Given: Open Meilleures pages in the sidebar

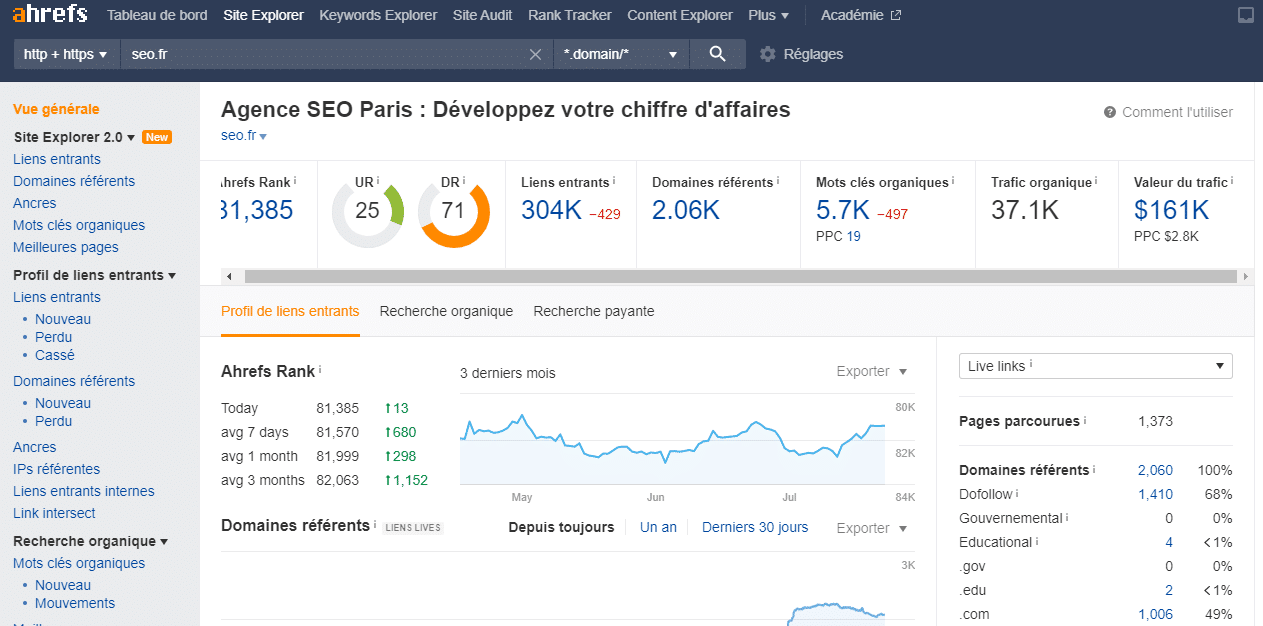Looking at the screenshot, I should [x=66, y=247].
